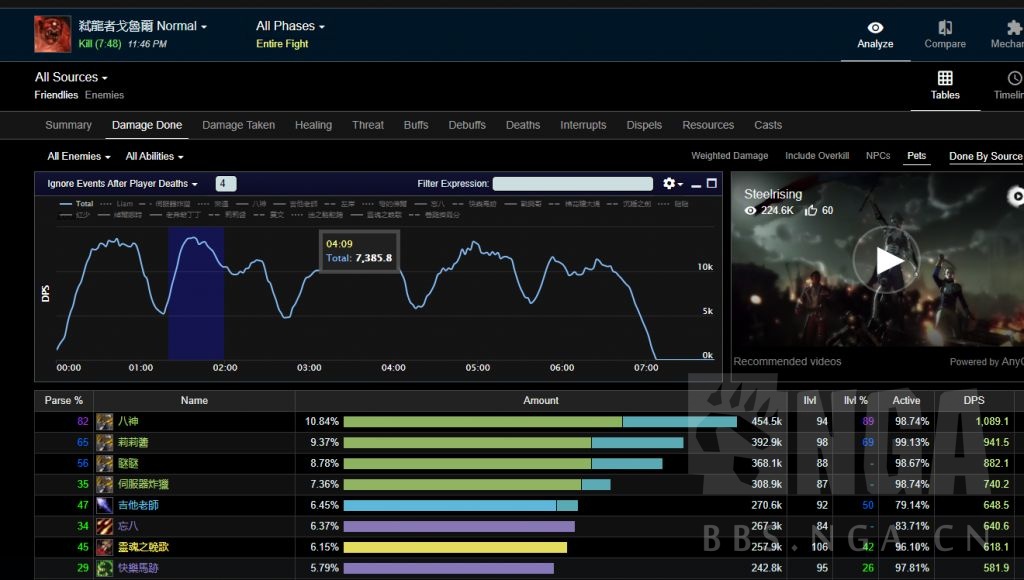This screenshot has height=580, width=1024.
Task: Open the All Sources dropdown
Action: [x=71, y=77]
